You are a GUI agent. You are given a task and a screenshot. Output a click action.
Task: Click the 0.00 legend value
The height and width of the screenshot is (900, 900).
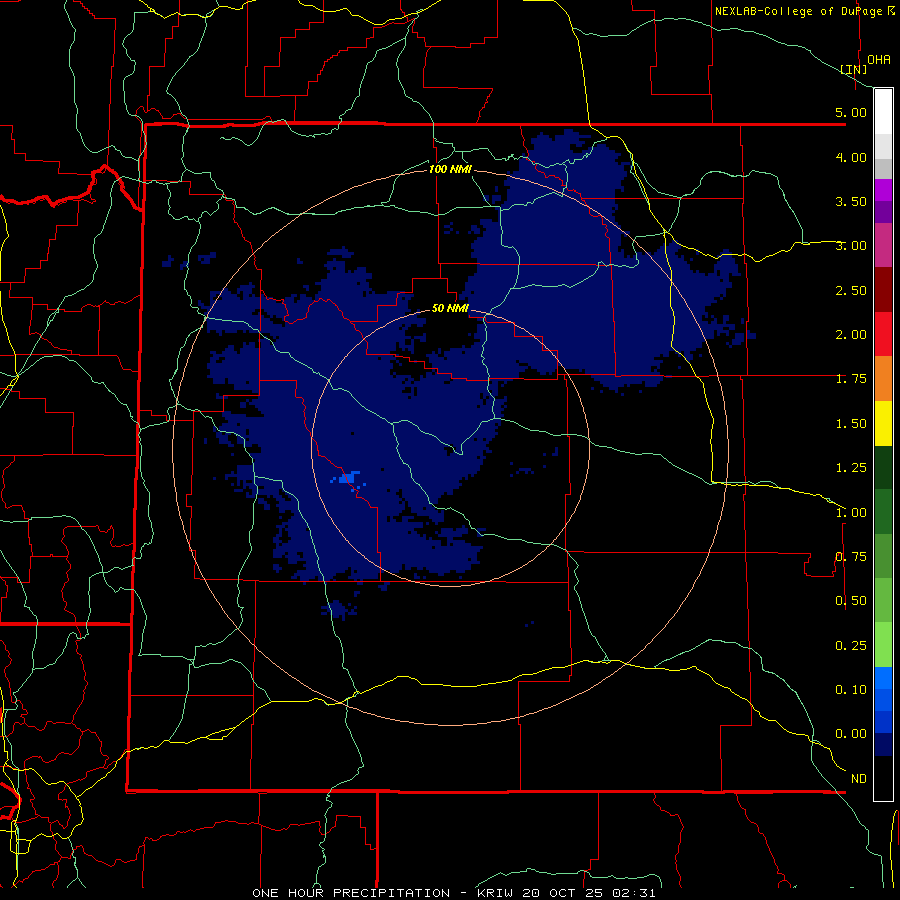[851, 734]
